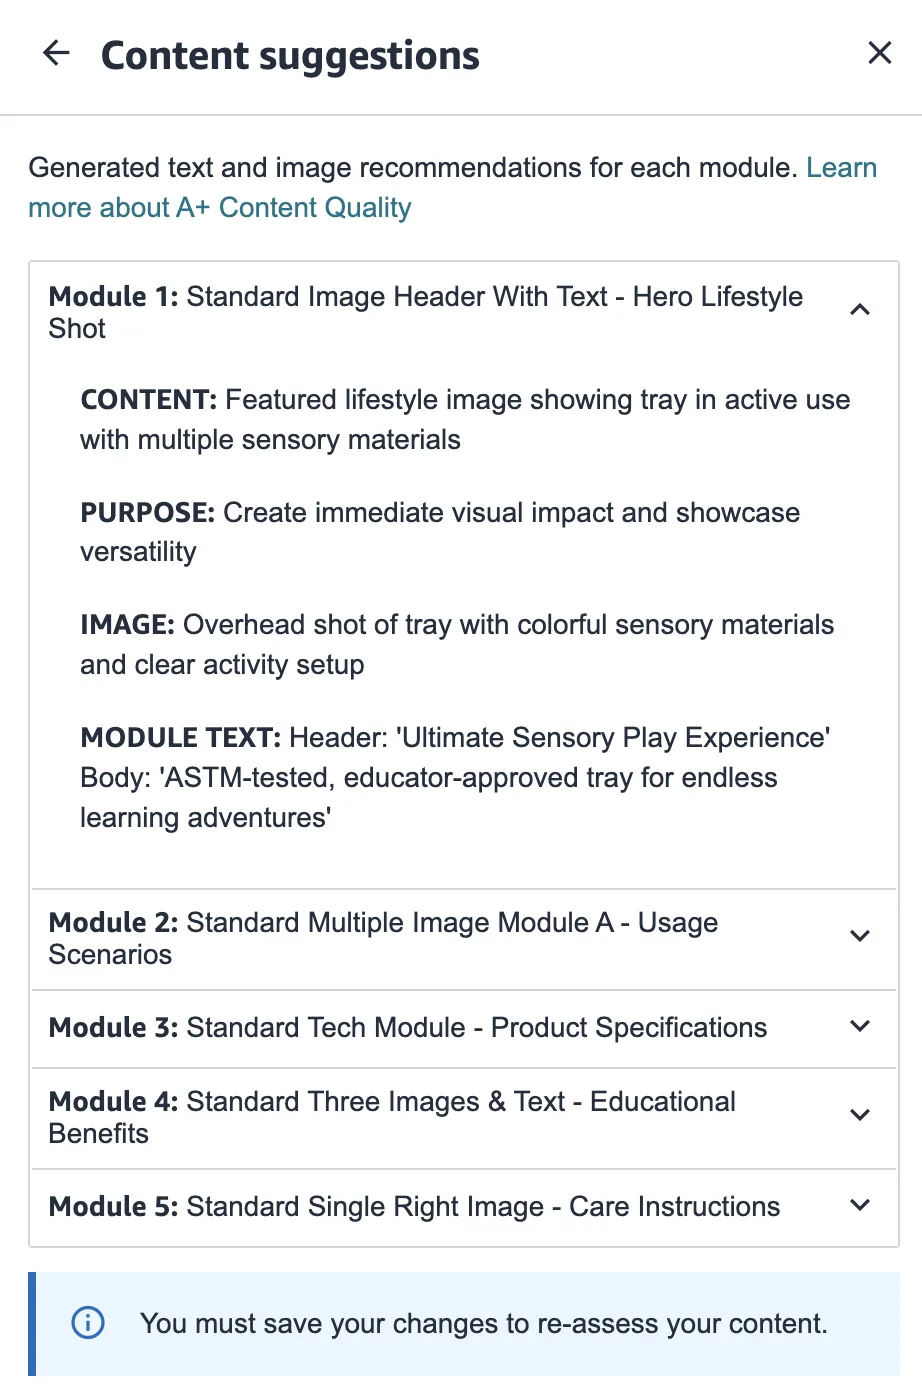Image resolution: width=922 pixels, height=1388 pixels.
Task: Expand Module 3 Product Specifications chevron
Action: coord(859,1027)
